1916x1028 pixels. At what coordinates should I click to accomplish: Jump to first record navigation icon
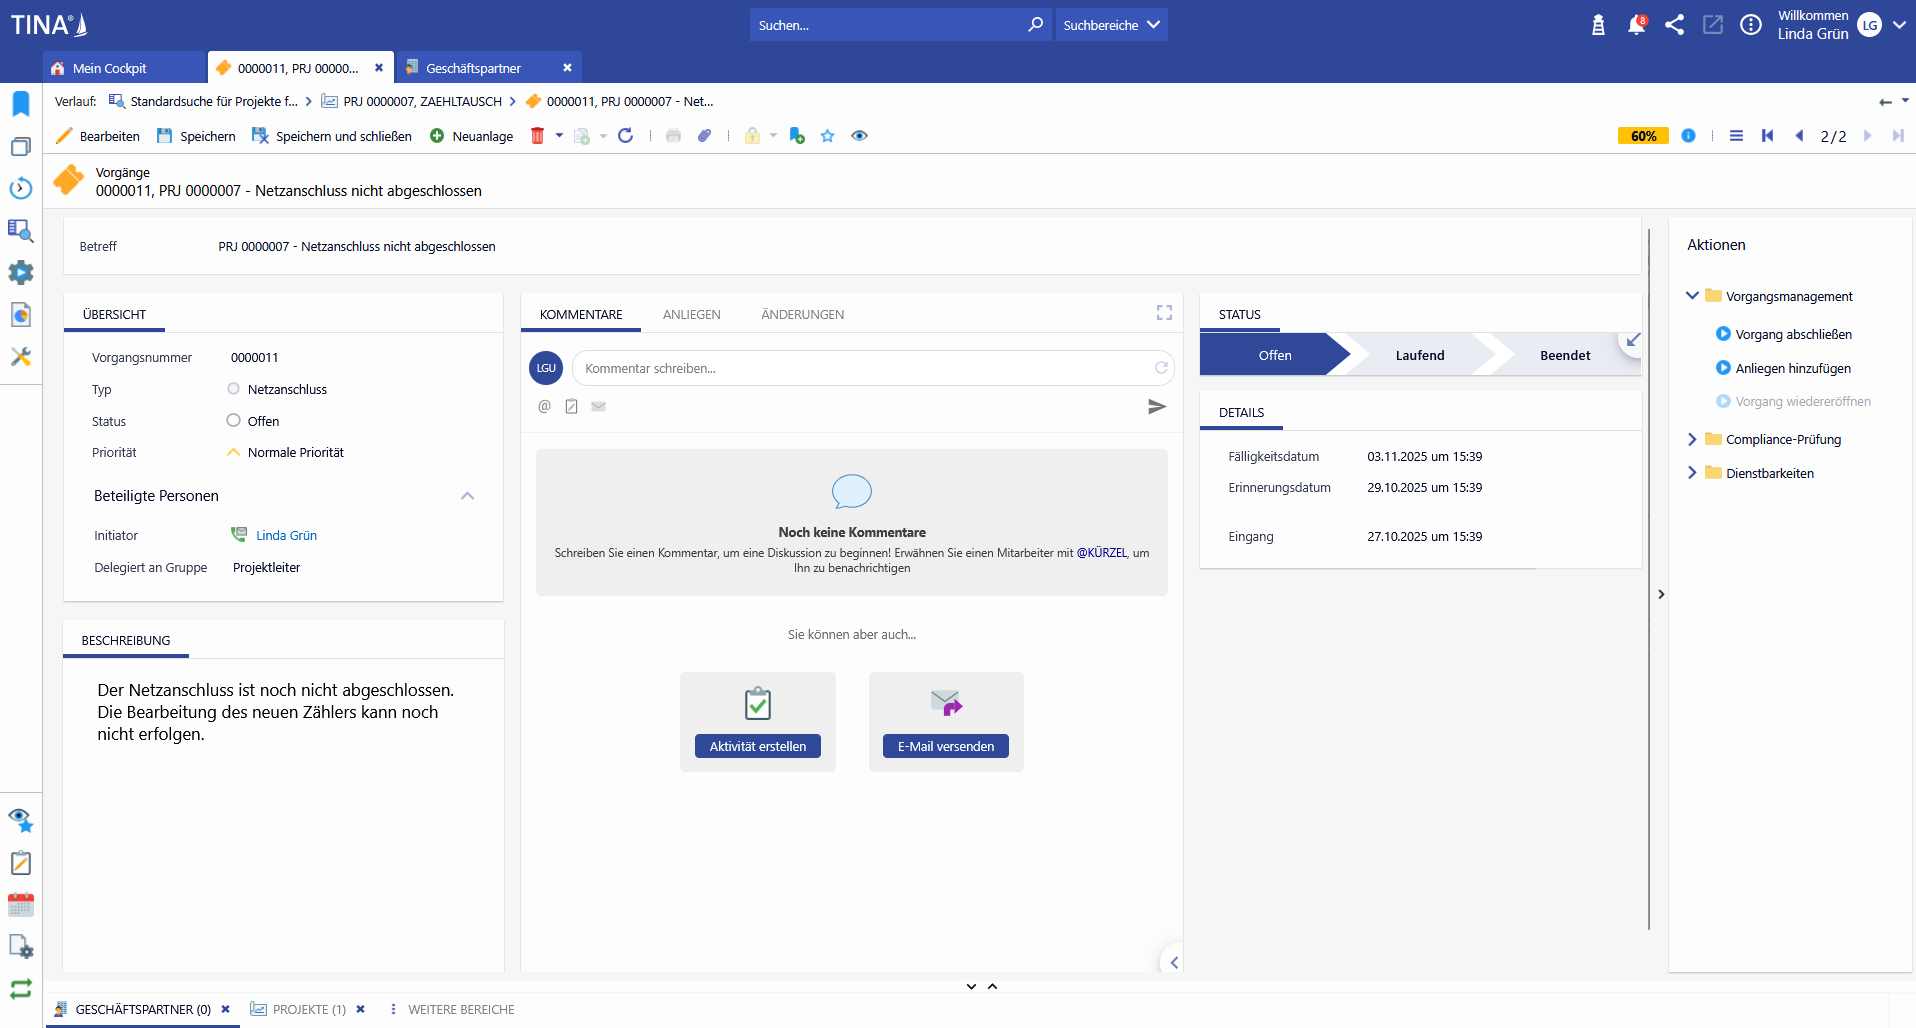point(1767,136)
